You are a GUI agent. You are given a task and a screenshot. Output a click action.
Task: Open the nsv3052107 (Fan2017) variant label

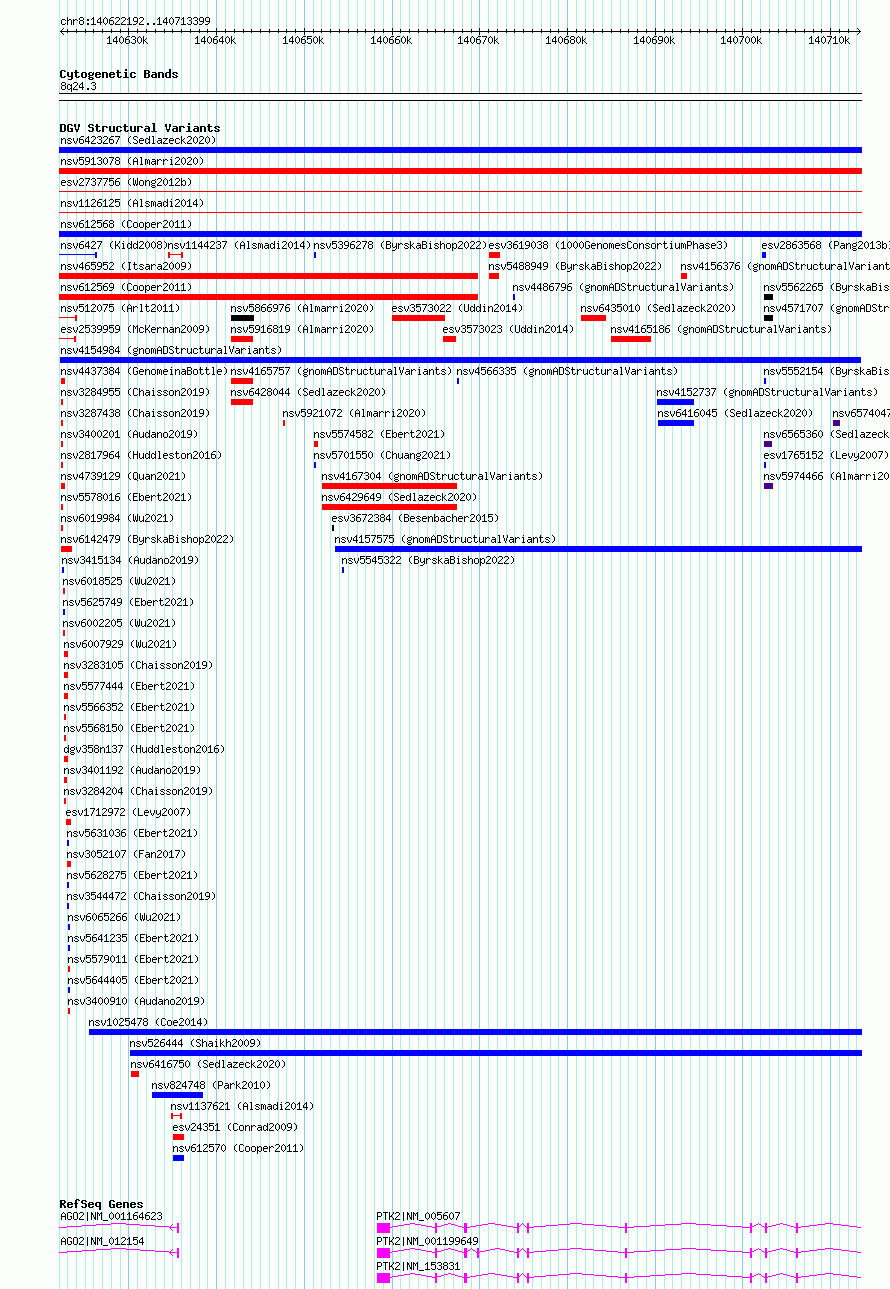[126, 854]
